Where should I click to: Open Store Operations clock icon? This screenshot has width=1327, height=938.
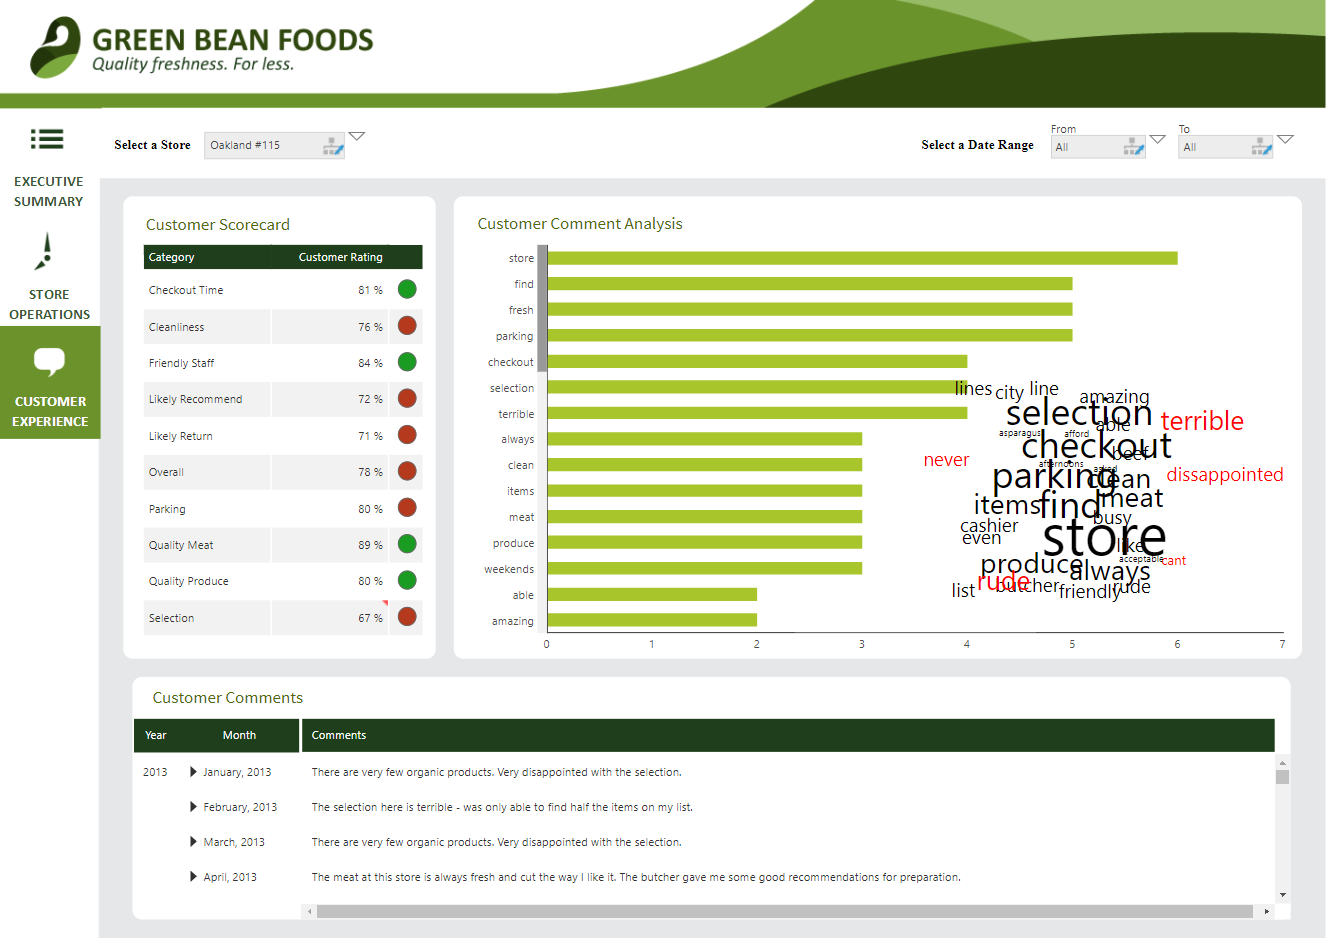point(45,252)
